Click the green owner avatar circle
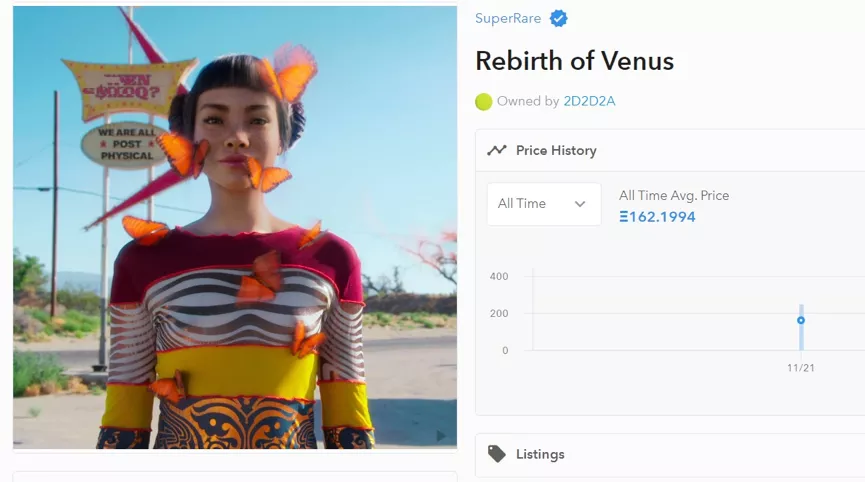The image size is (865, 482). point(483,102)
